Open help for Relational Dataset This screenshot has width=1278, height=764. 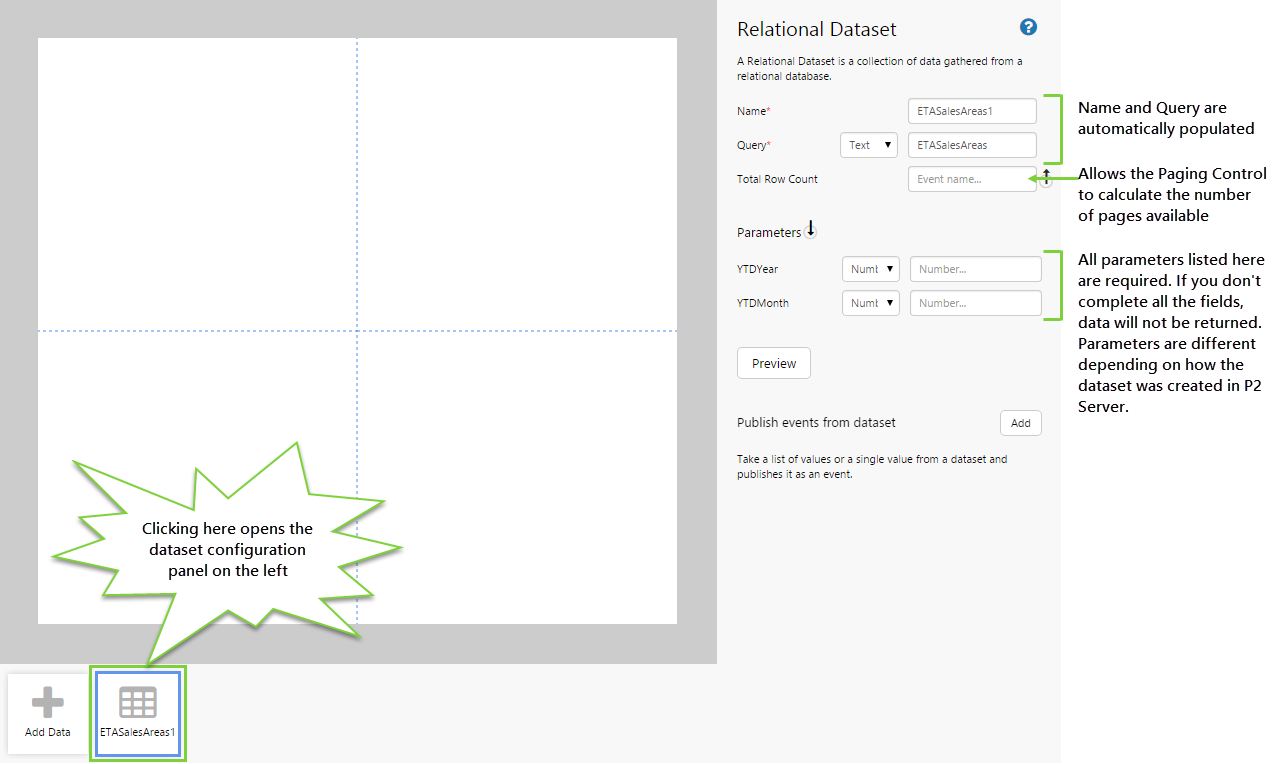click(1028, 28)
